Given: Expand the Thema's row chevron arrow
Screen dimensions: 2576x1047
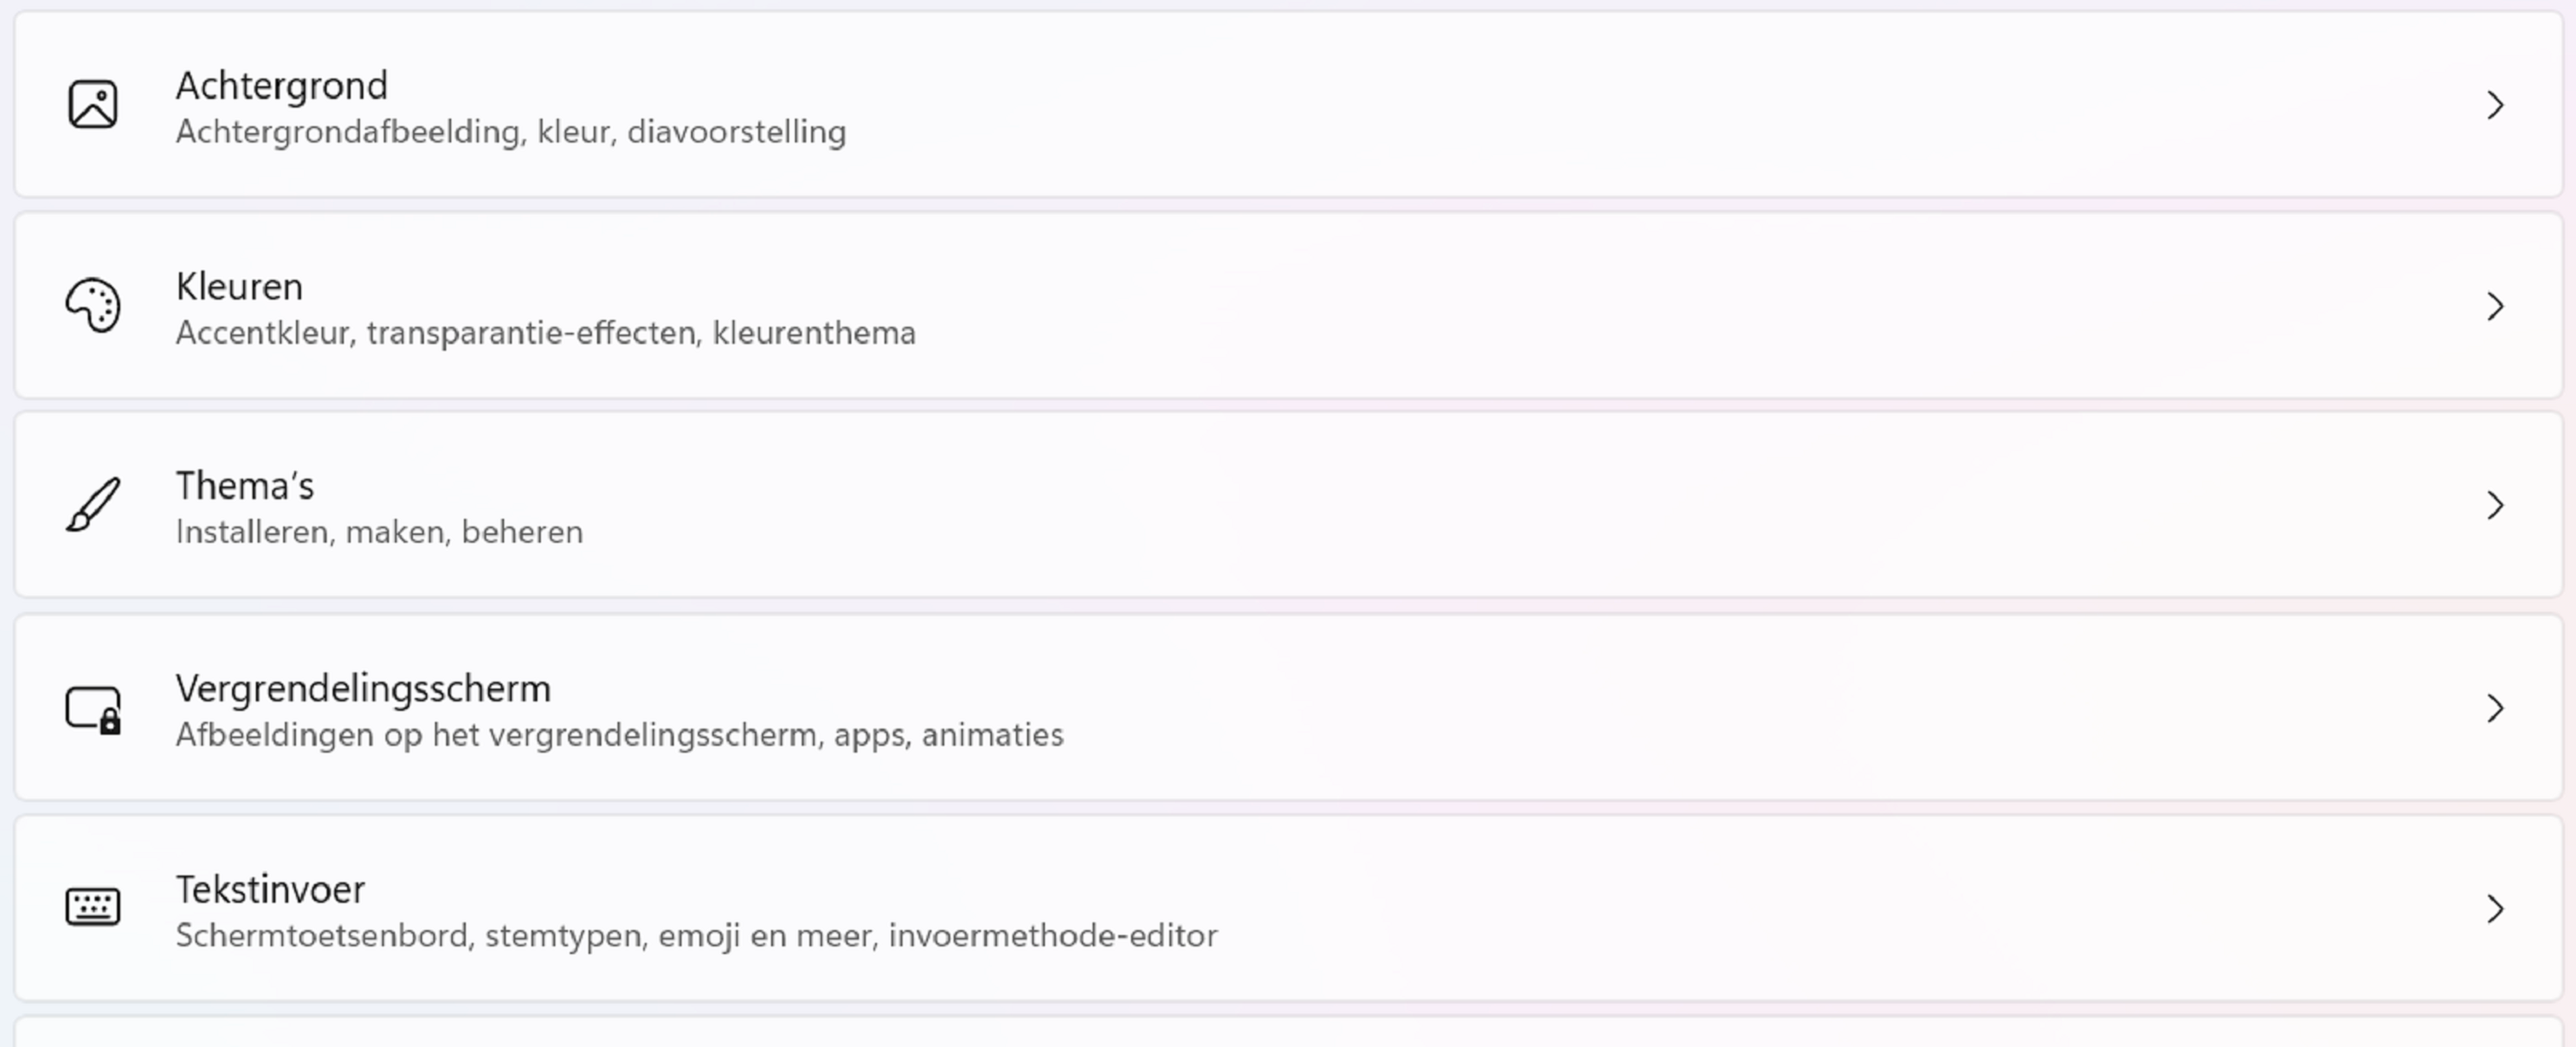Looking at the screenshot, I should pos(2495,505).
